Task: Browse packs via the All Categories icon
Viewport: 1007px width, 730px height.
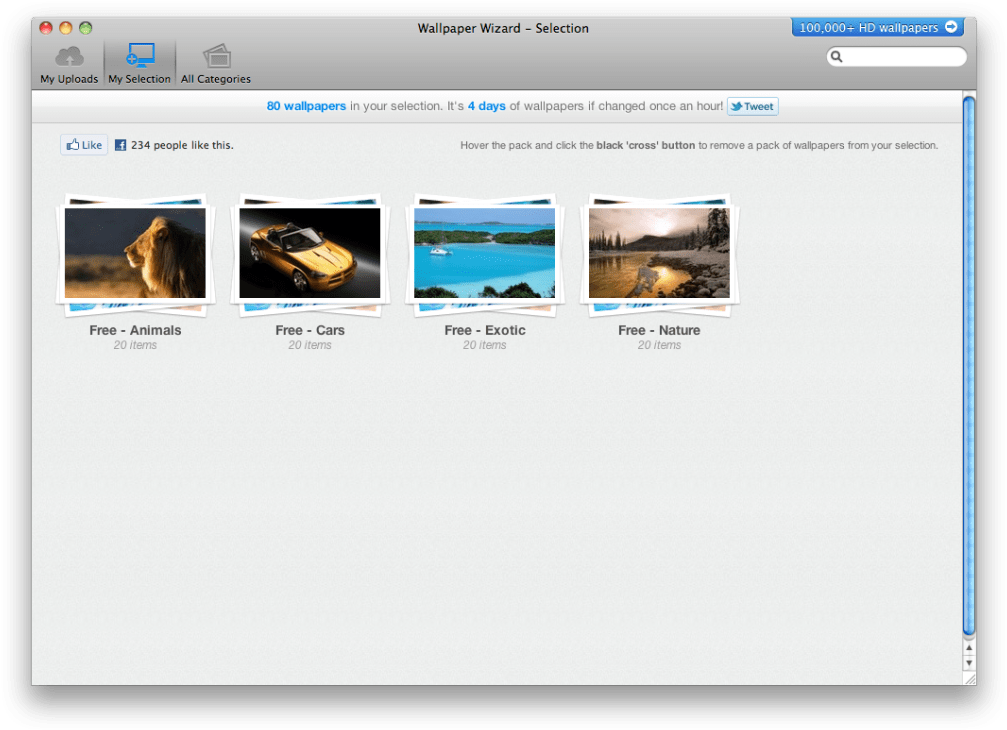Action: [215, 56]
